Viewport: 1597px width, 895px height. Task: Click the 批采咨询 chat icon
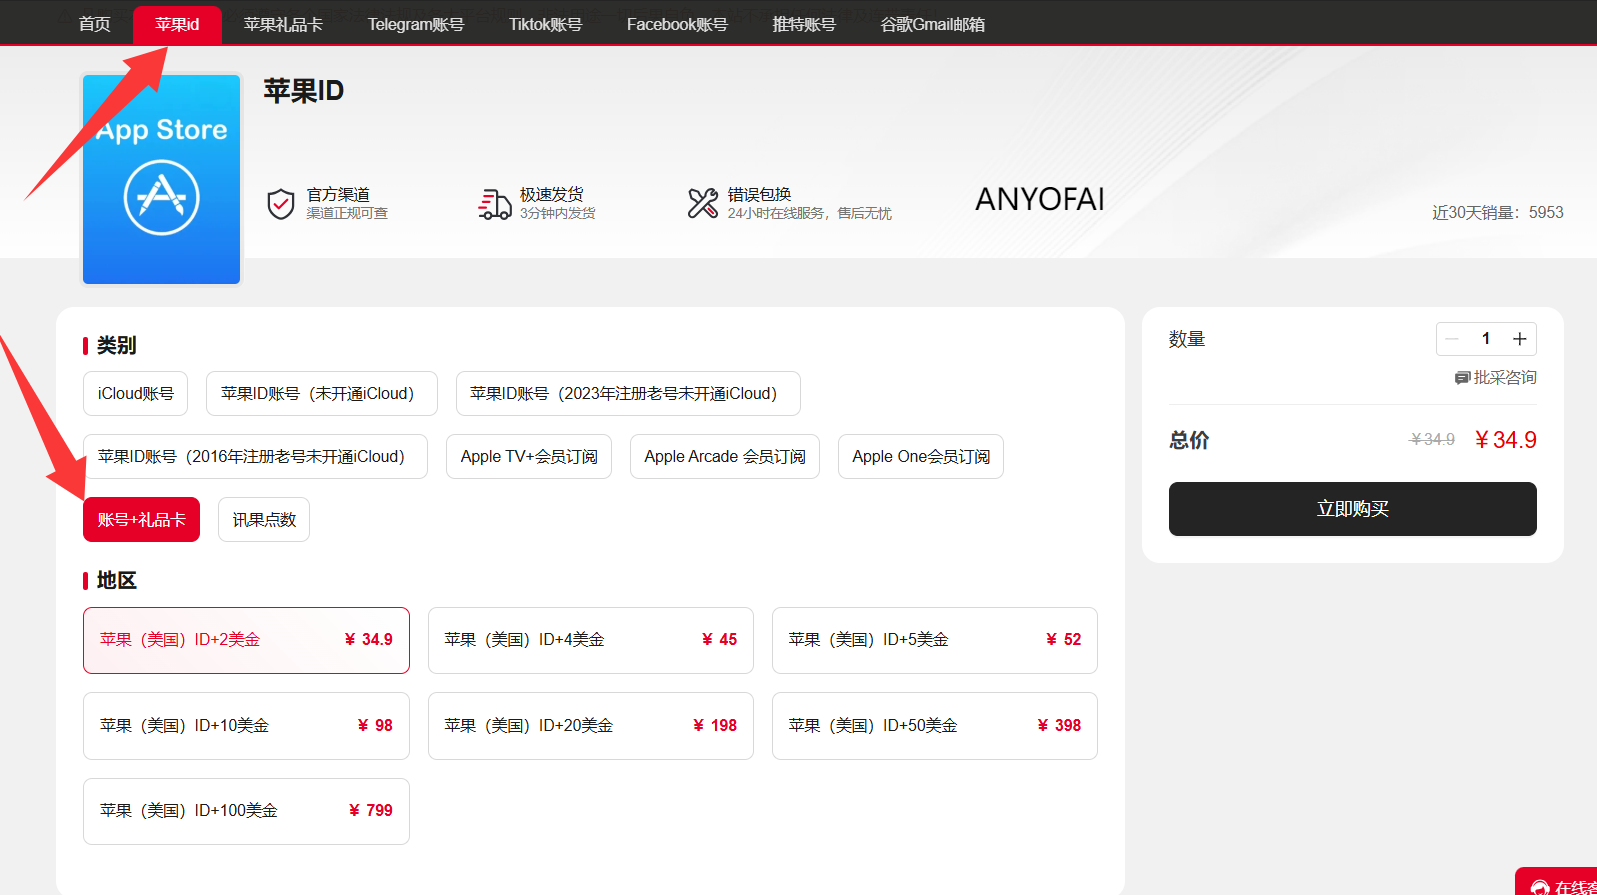[x=1462, y=378]
